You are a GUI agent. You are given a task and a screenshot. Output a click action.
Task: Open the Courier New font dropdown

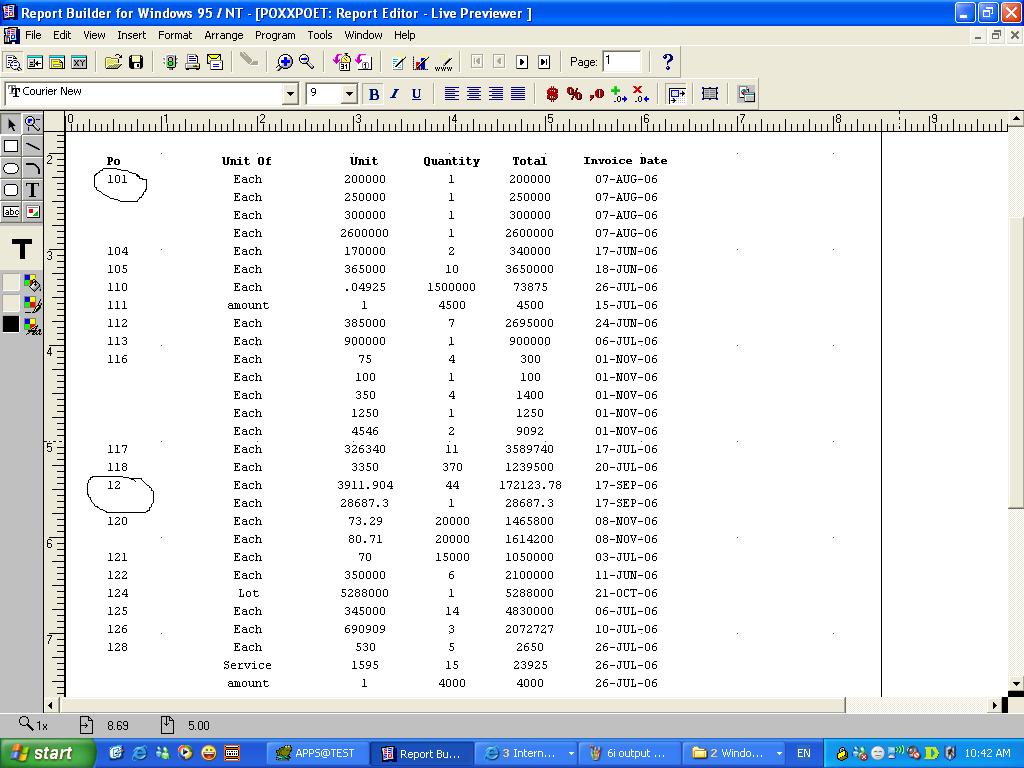(x=291, y=94)
